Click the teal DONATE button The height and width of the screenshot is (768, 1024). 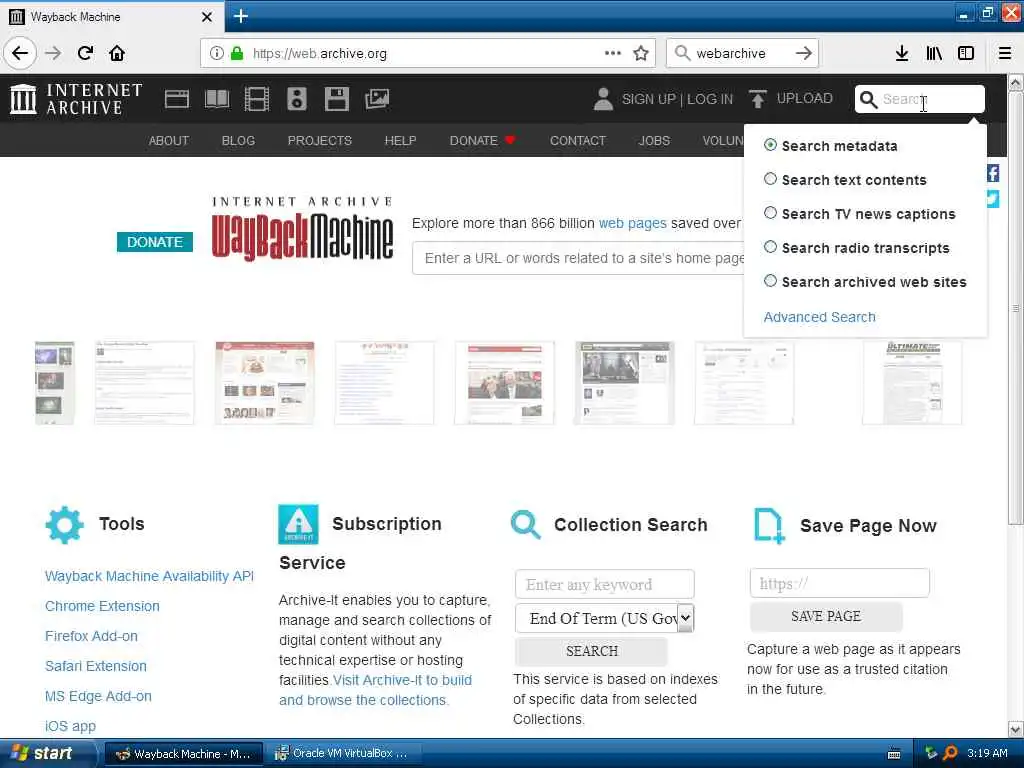point(155,242)
